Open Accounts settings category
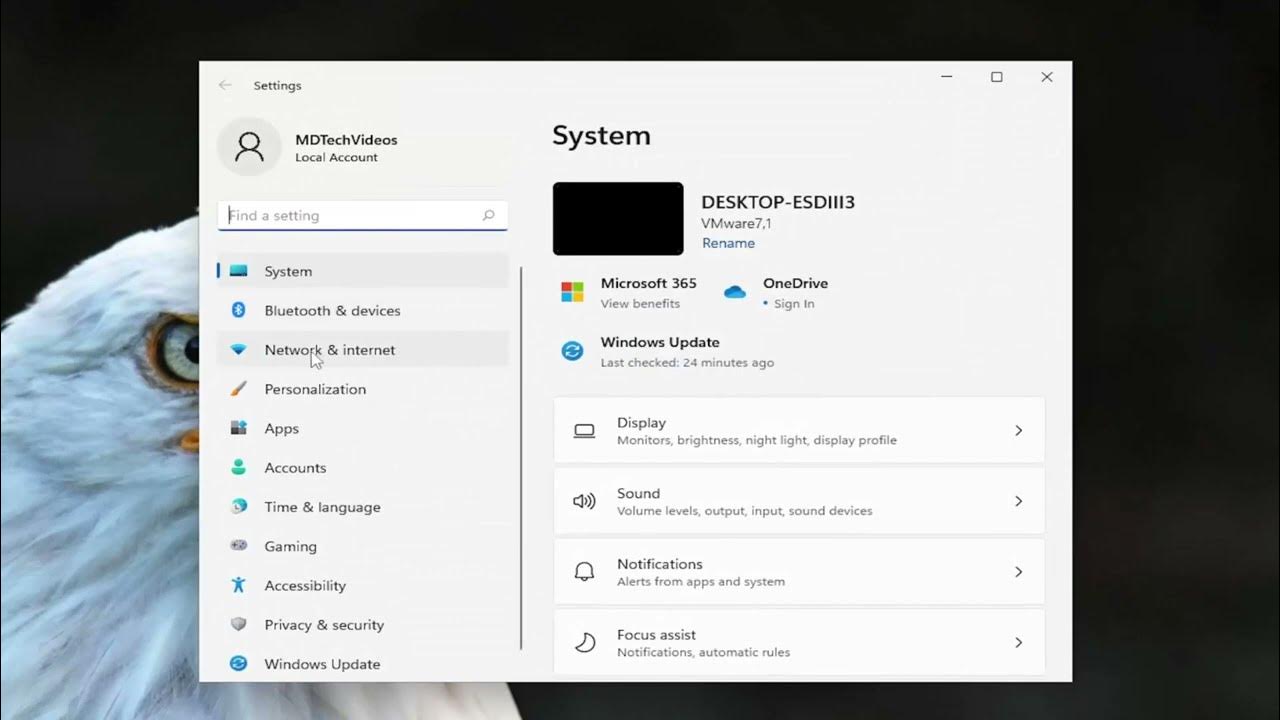 click(363, 467)
